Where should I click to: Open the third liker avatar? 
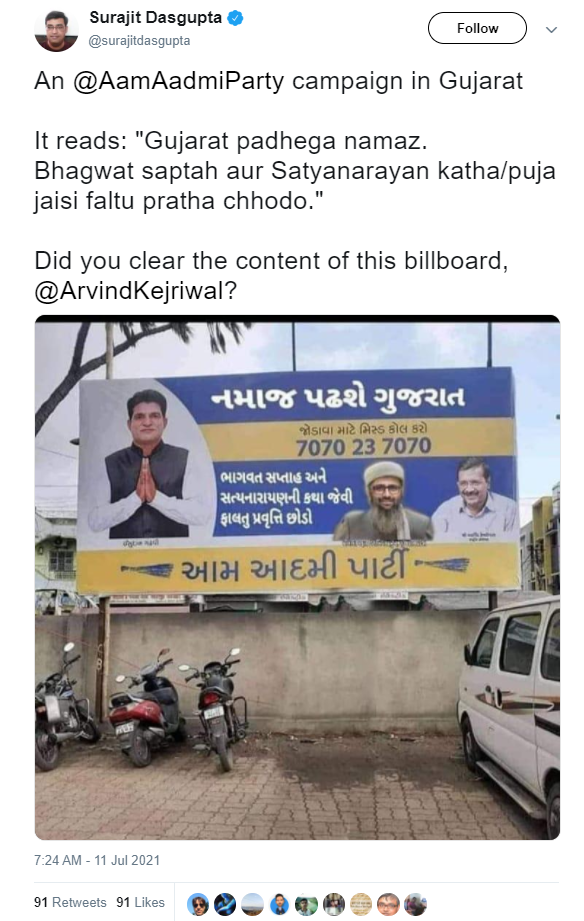(x=252, y=904)
